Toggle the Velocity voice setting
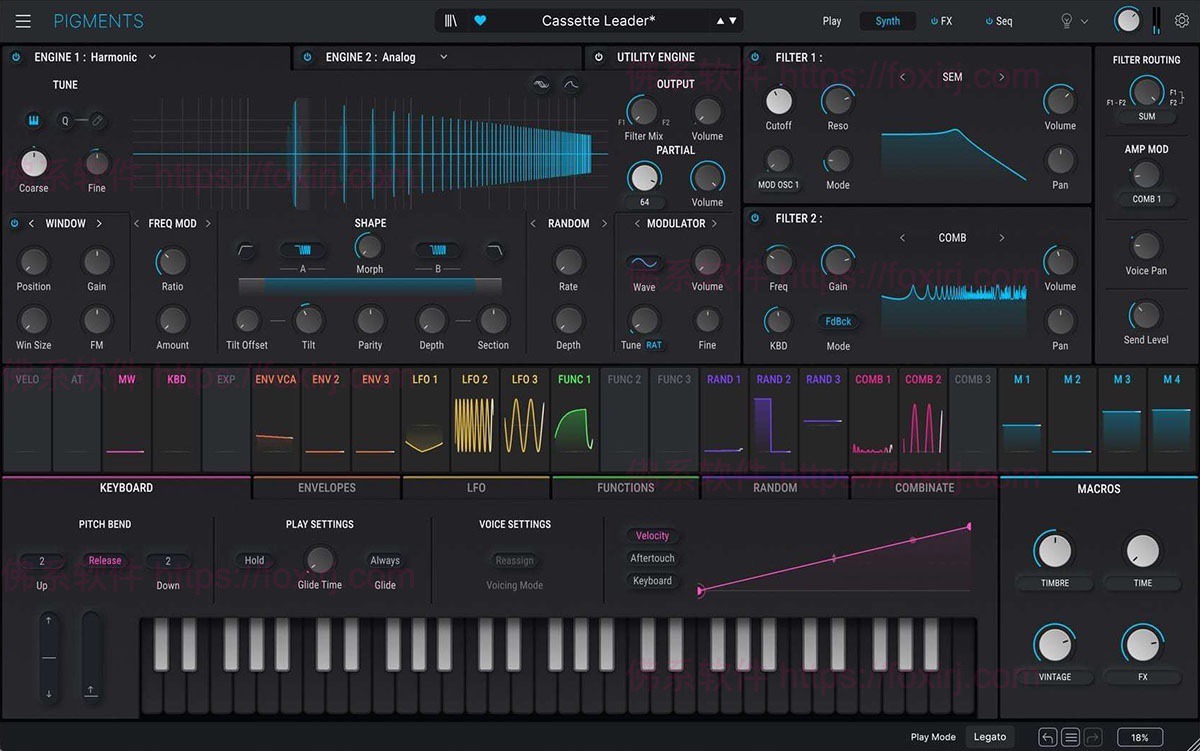Viewport: 1200px width, 751px height. pyautogui.click(x=651, y=535)
